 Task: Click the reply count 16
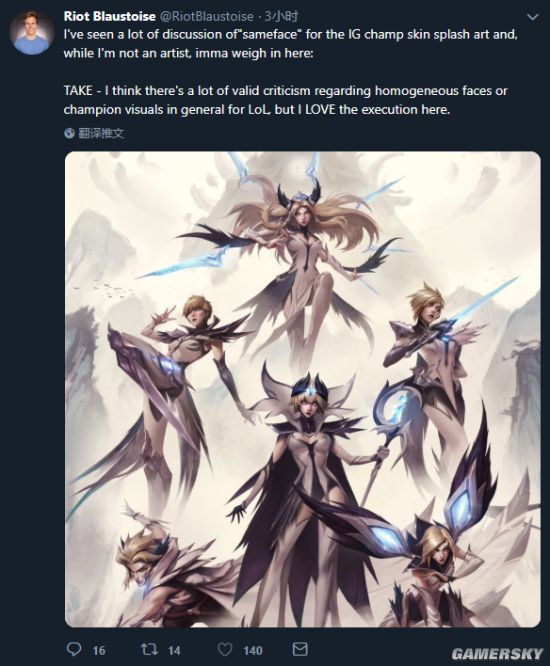[x=99, y=650]
